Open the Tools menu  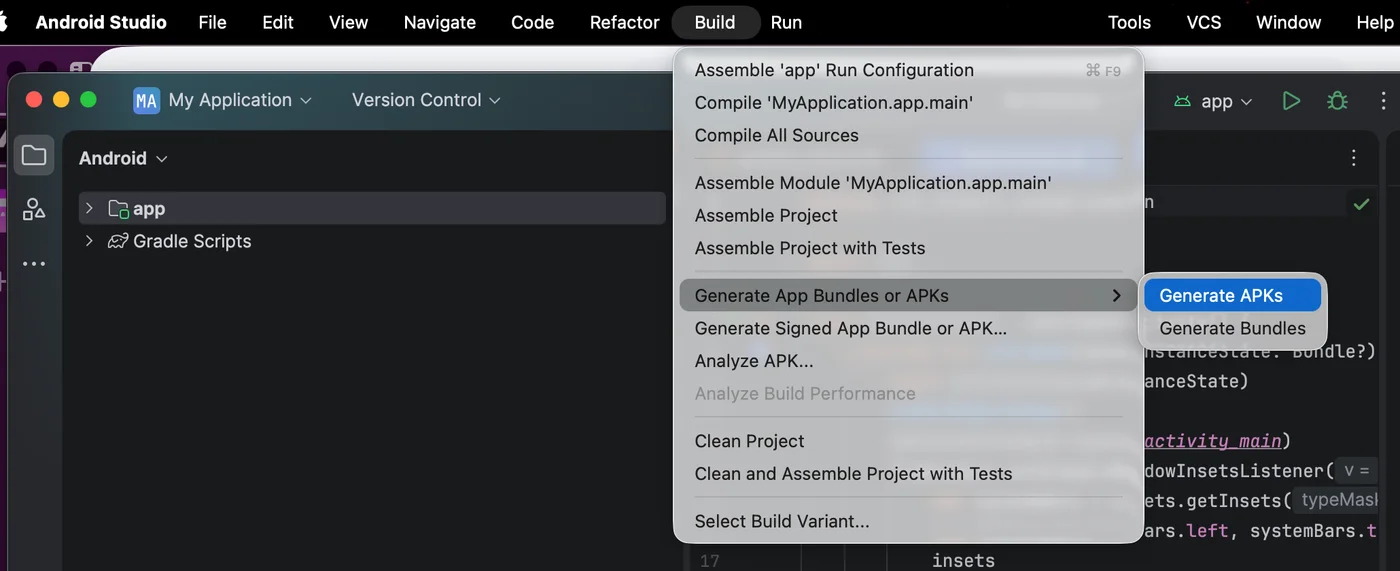pos(1129,22)
